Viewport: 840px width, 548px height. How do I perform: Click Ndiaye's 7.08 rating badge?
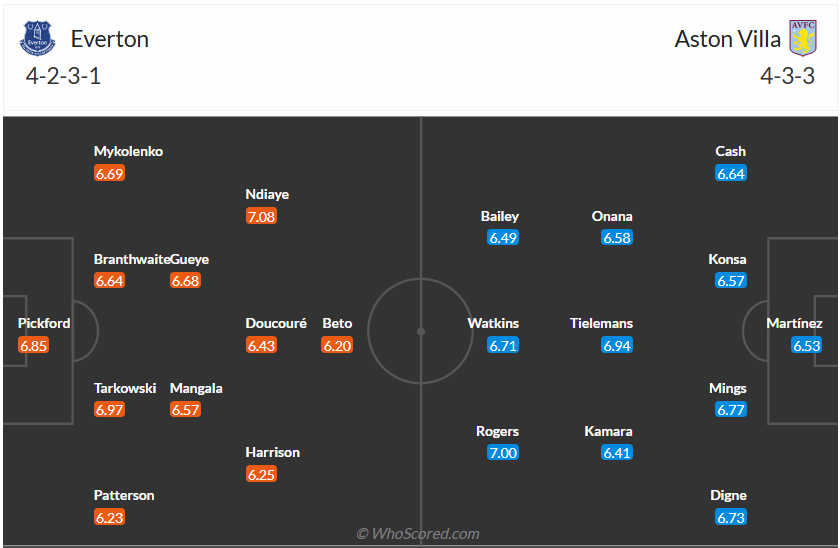[261, 216]
